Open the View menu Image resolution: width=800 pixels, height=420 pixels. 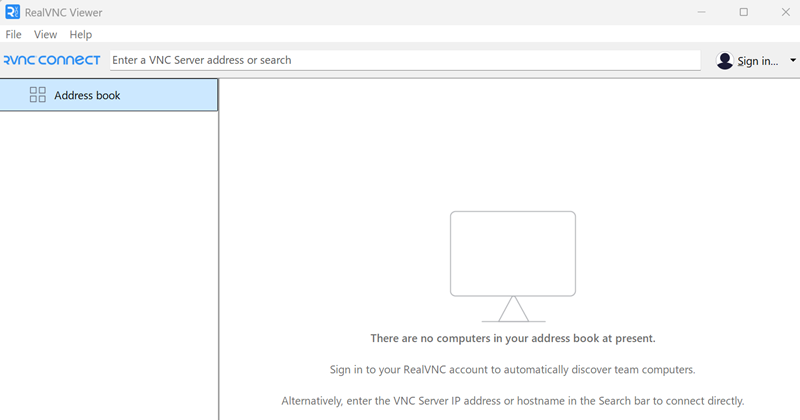tap(45, 34)
